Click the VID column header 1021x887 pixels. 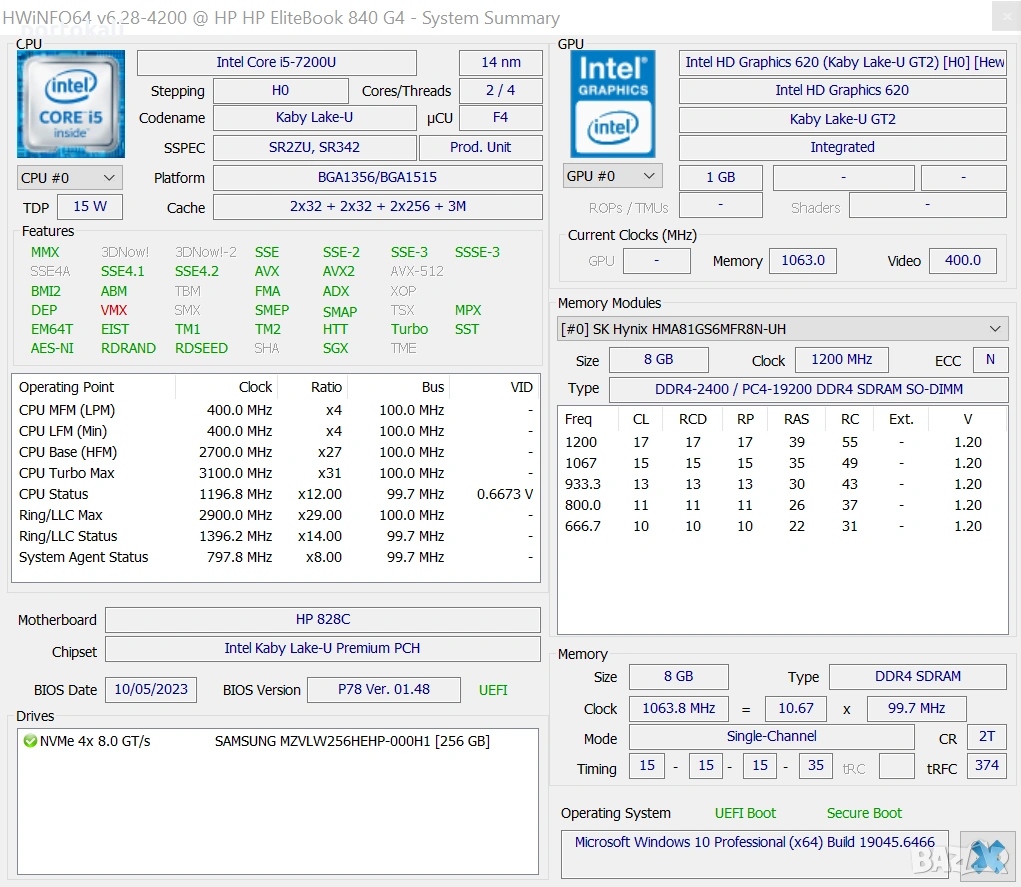[x=521, y=387]
